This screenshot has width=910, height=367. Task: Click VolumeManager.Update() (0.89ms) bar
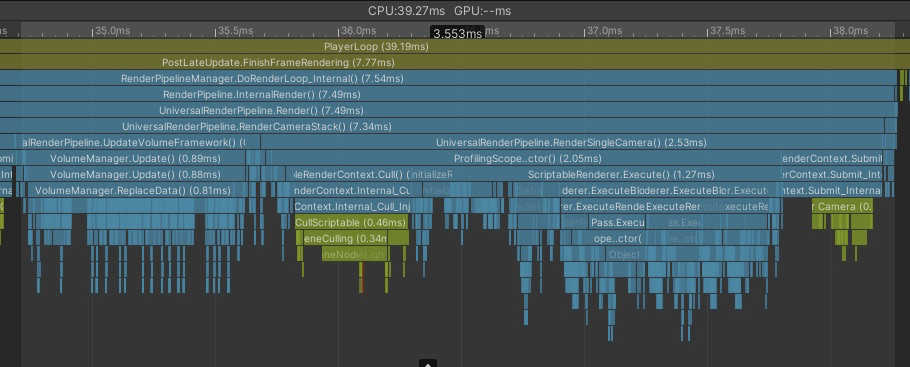[x=135, y=158]
